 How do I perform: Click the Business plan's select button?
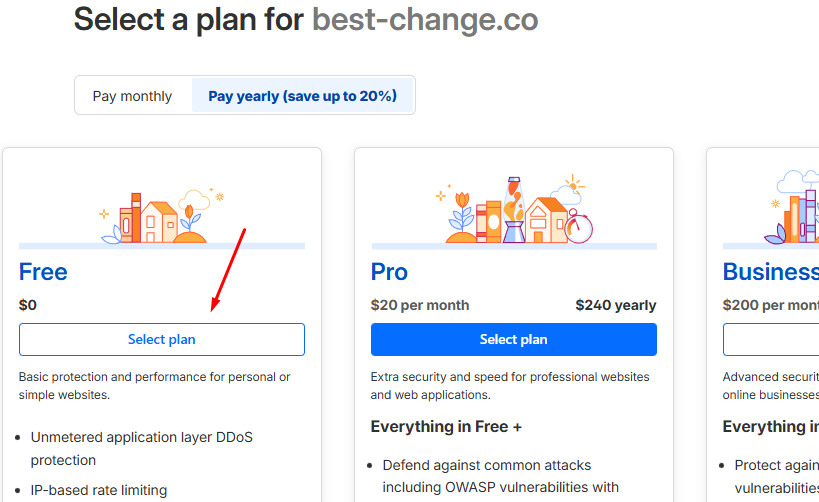pyautogui.click(x=771, y=339)
